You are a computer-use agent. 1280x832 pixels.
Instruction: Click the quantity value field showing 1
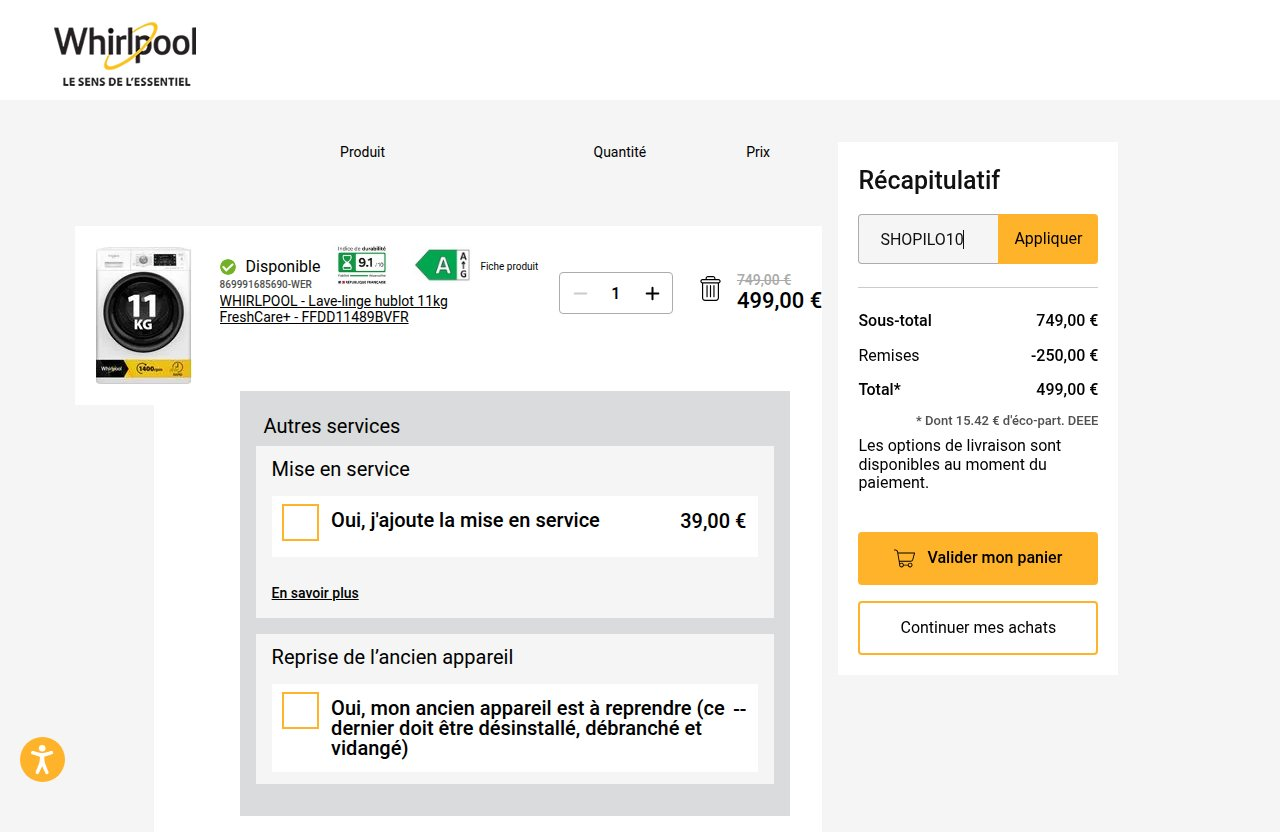616,293
